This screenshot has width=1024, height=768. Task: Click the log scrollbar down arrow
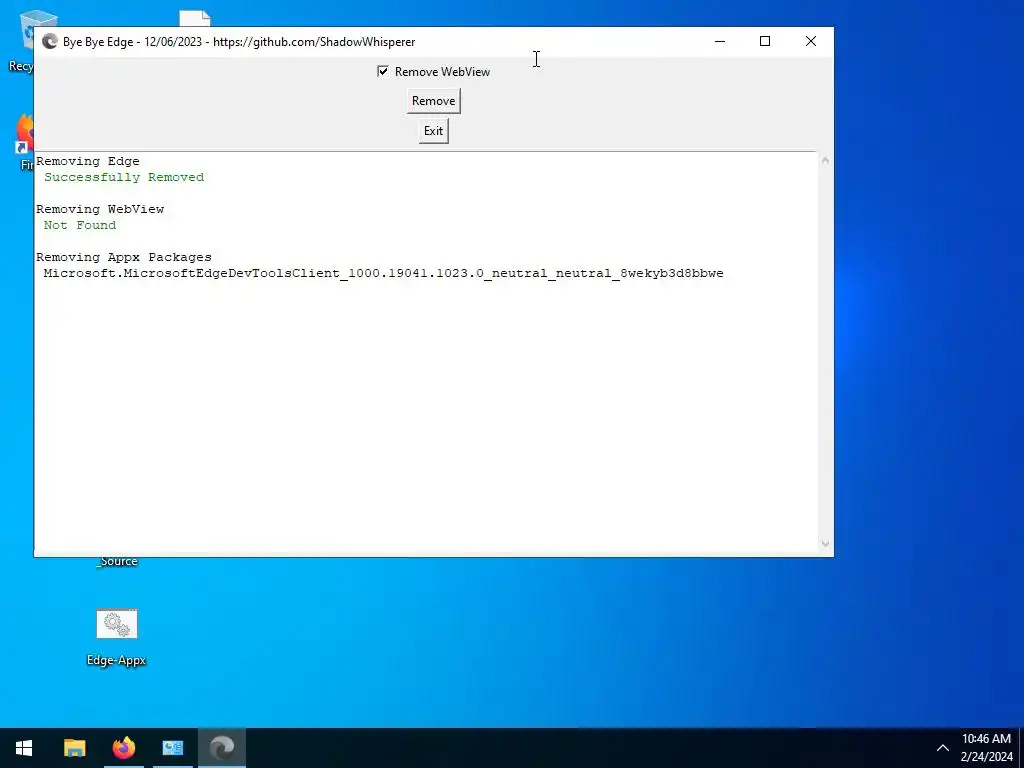[x=825, y=543]
